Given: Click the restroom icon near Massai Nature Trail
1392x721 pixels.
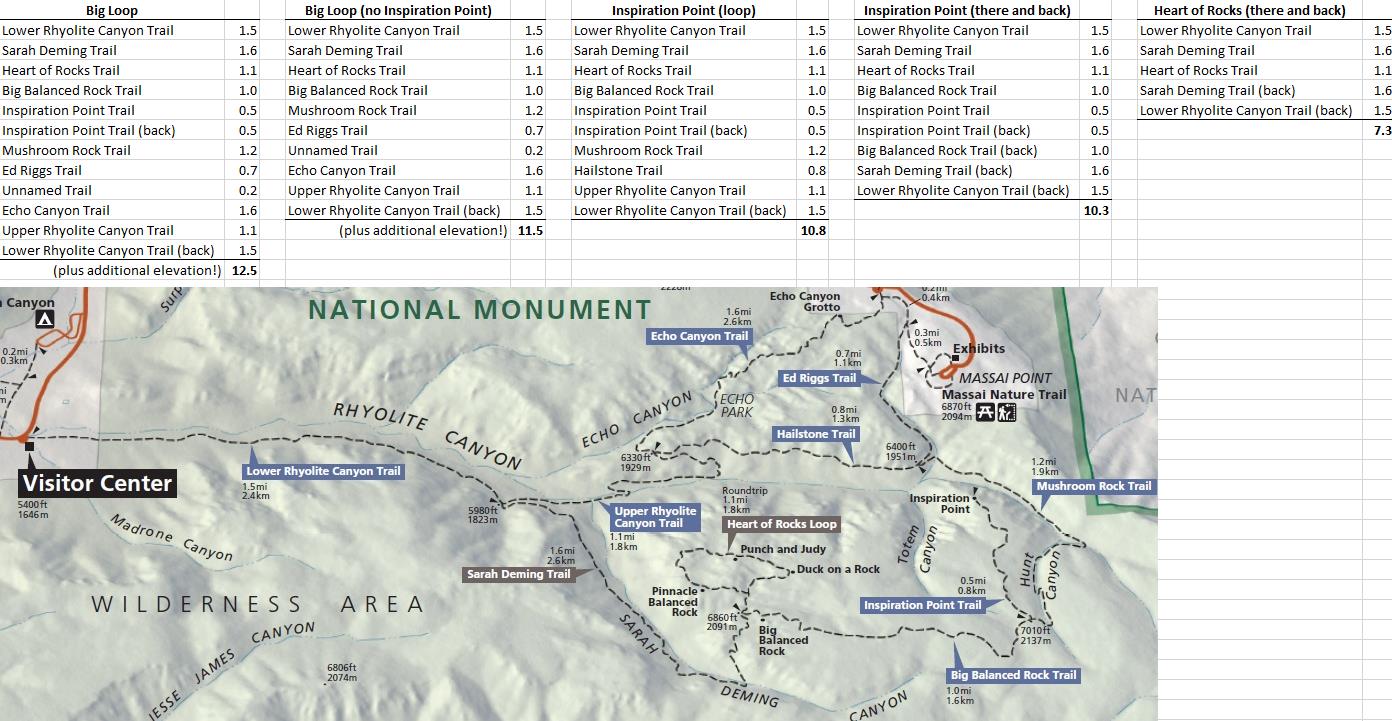Looking at the screenshot, I should 1005,413.
